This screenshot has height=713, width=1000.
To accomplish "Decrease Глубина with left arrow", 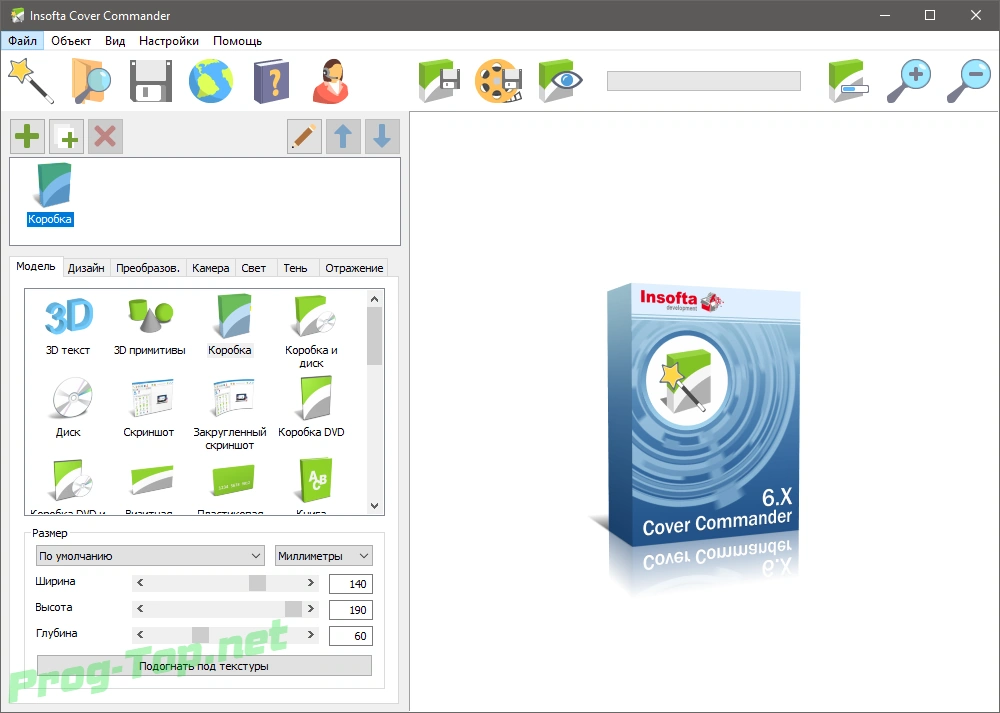I will click(140, 635).
